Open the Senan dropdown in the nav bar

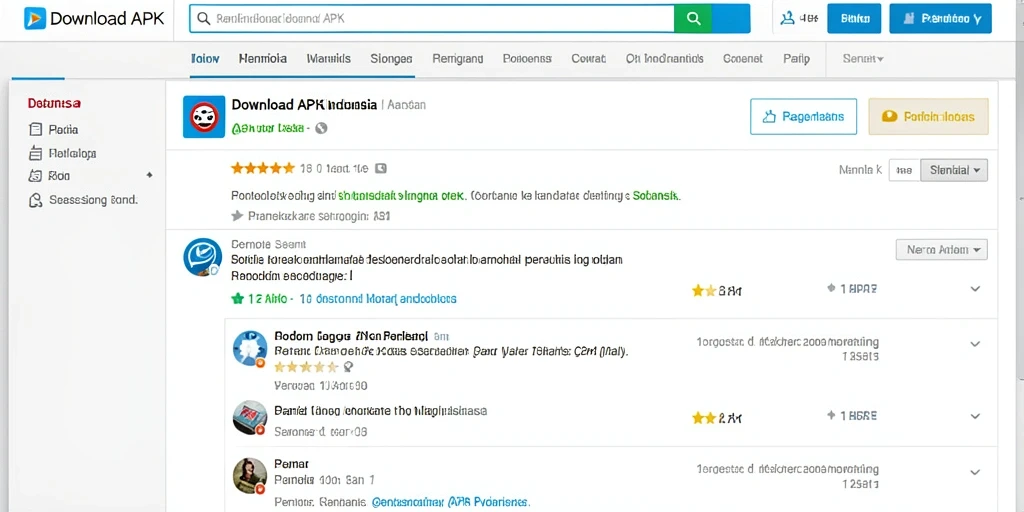point(863,59)
